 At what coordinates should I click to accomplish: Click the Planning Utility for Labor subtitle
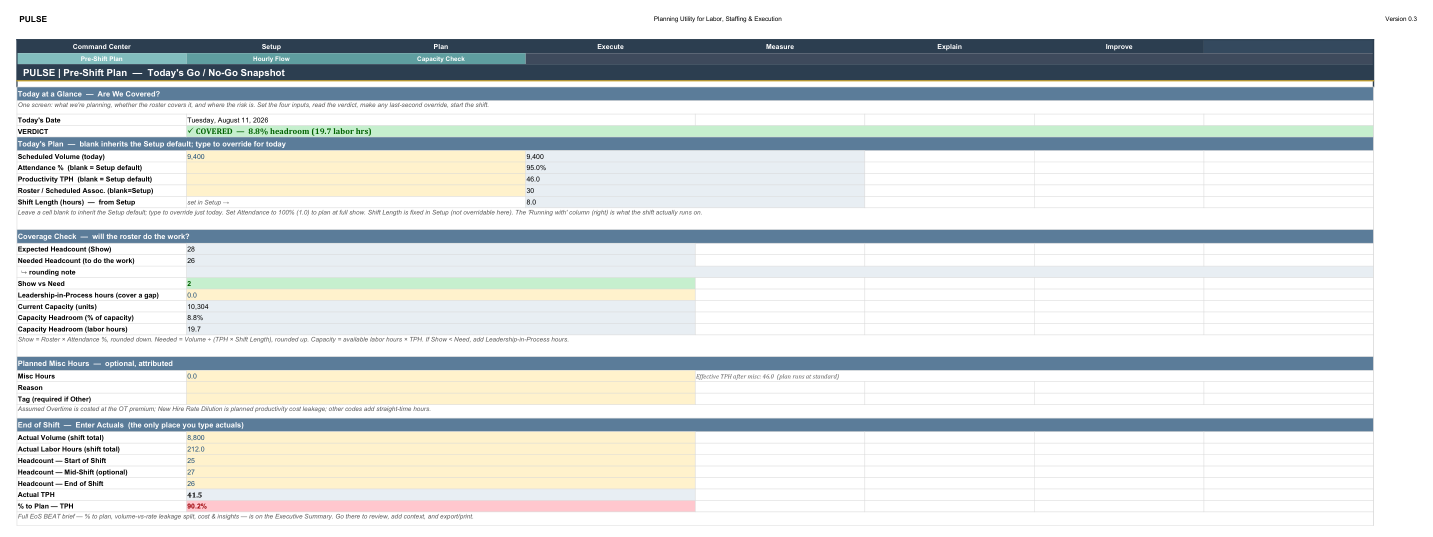click(x=717, y=19)
